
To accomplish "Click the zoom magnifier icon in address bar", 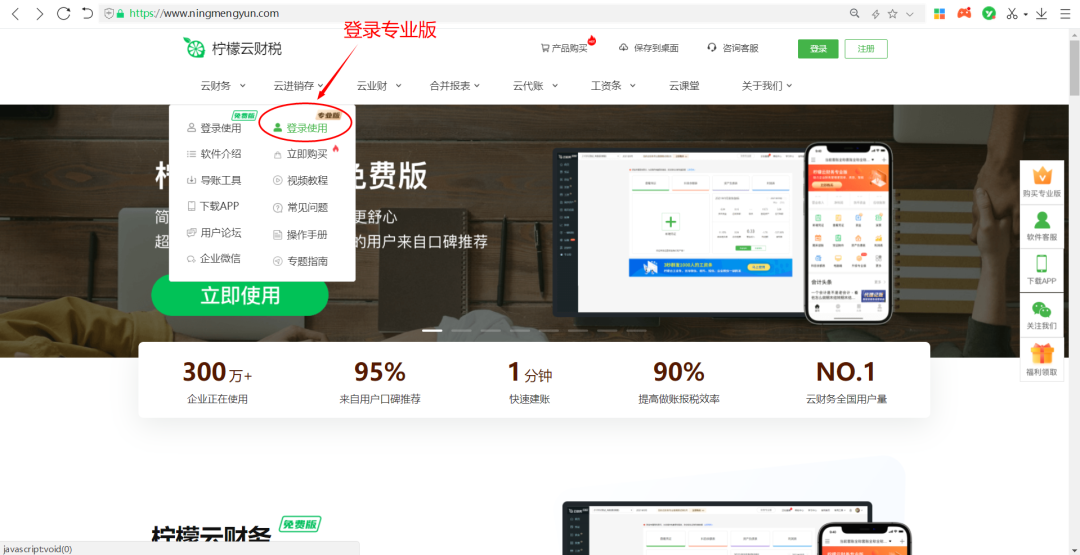I will pyautogui.click(x=855, y=13).
